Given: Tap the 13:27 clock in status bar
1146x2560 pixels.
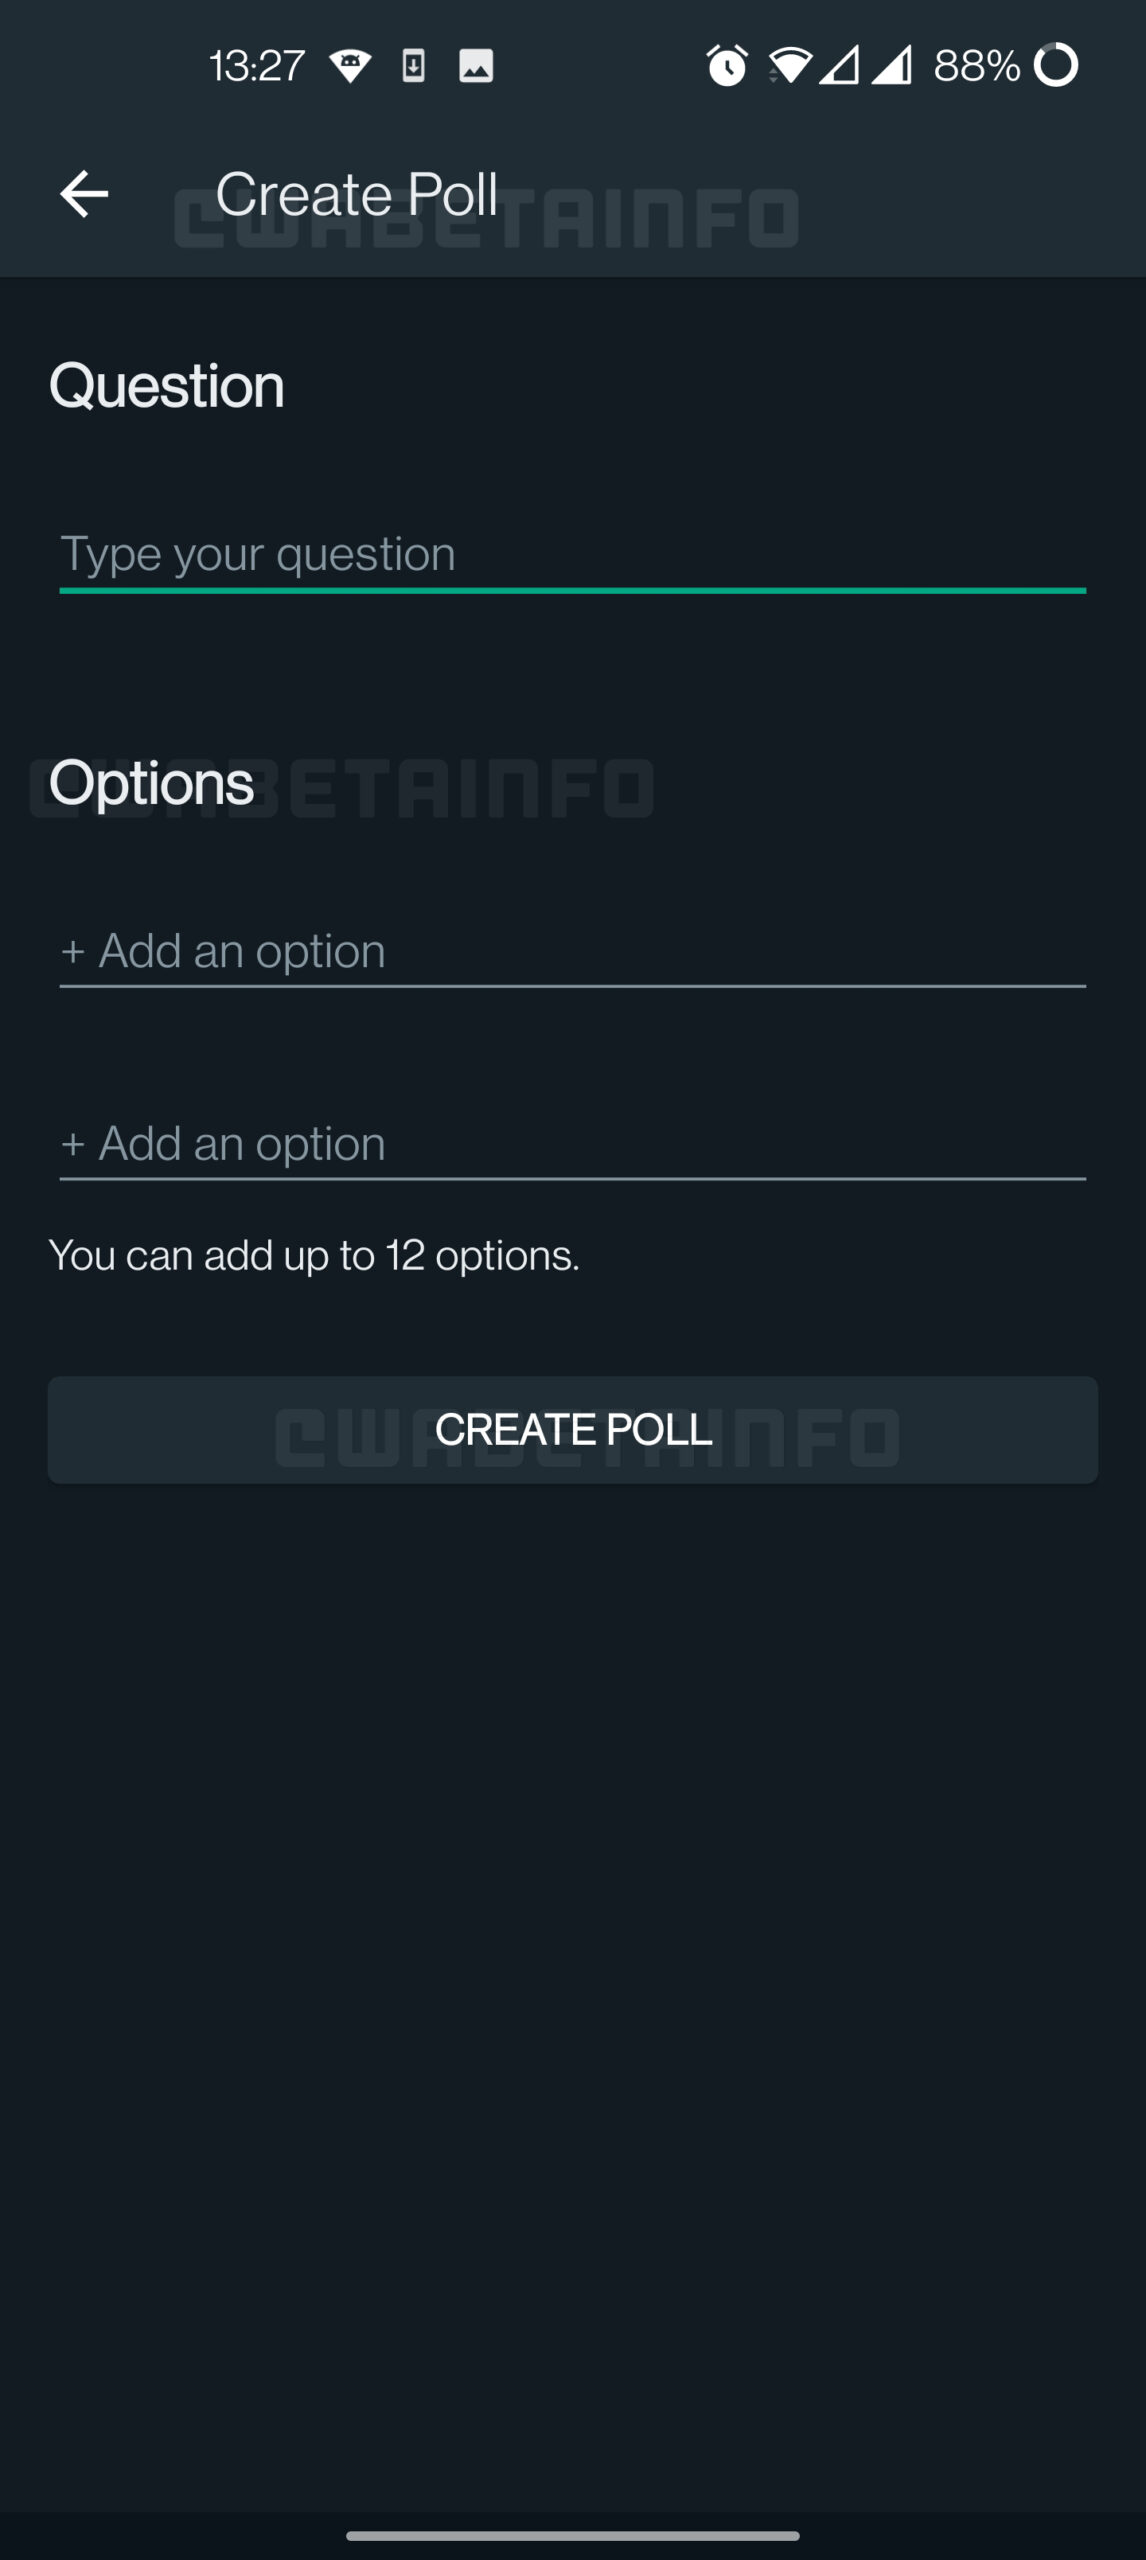Looking at the screenshot, I should pyautogui.click(x=257, y=66).
